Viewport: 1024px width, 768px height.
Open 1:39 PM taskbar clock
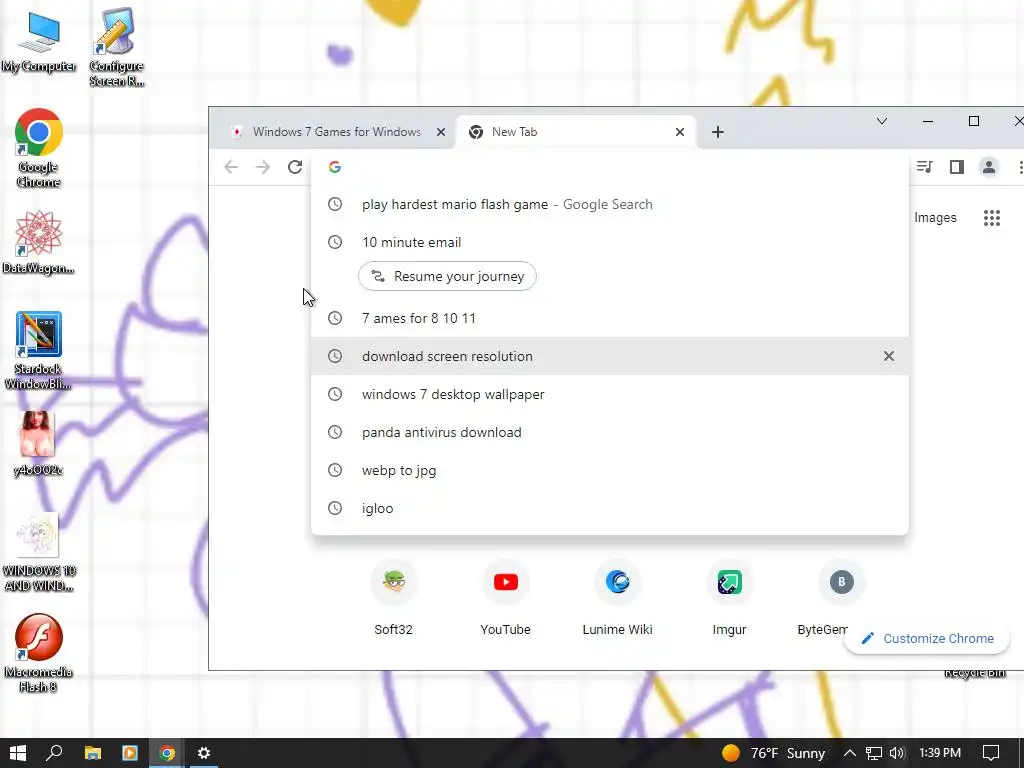pos(940,753)
